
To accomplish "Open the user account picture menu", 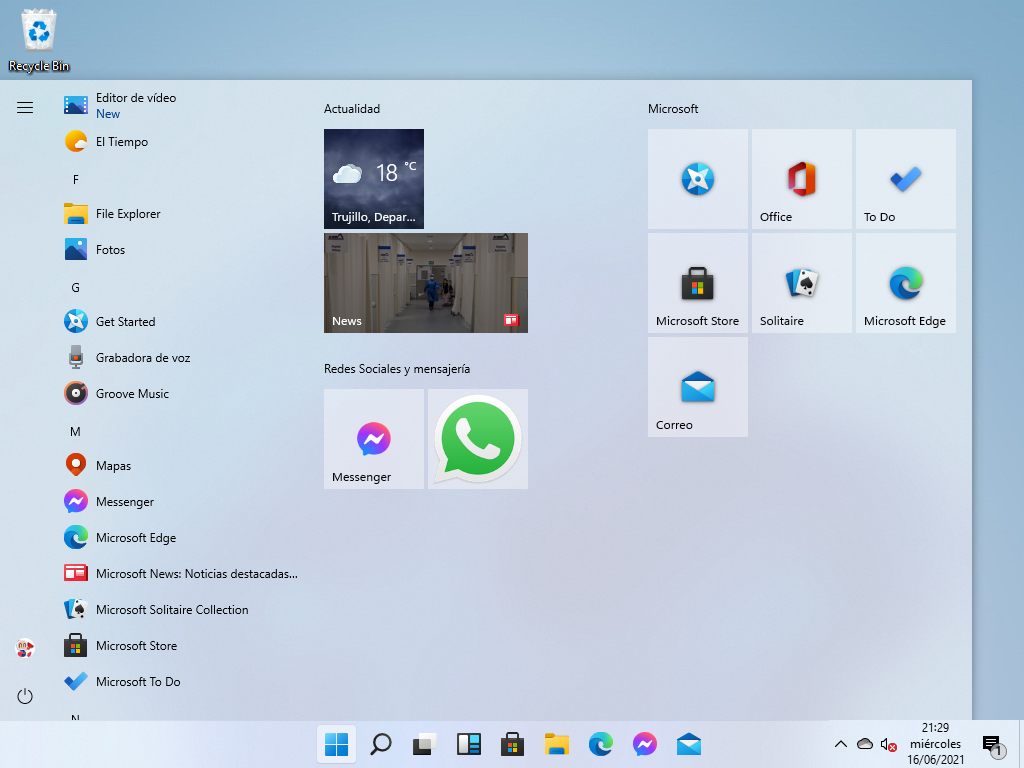I will [x=25, y=648].
